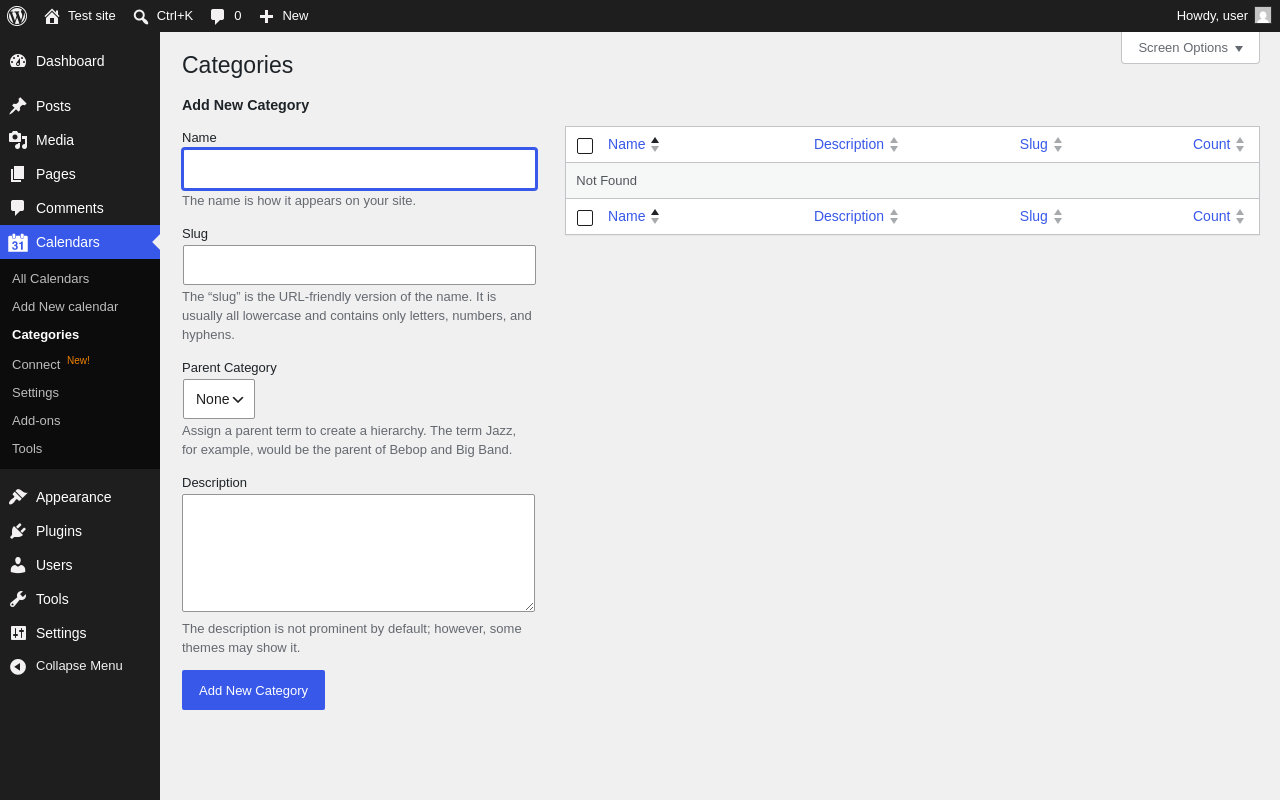Click the Add New Category button
The height and width of the screenshot is (800, 1280).
[x=253, y=690]
